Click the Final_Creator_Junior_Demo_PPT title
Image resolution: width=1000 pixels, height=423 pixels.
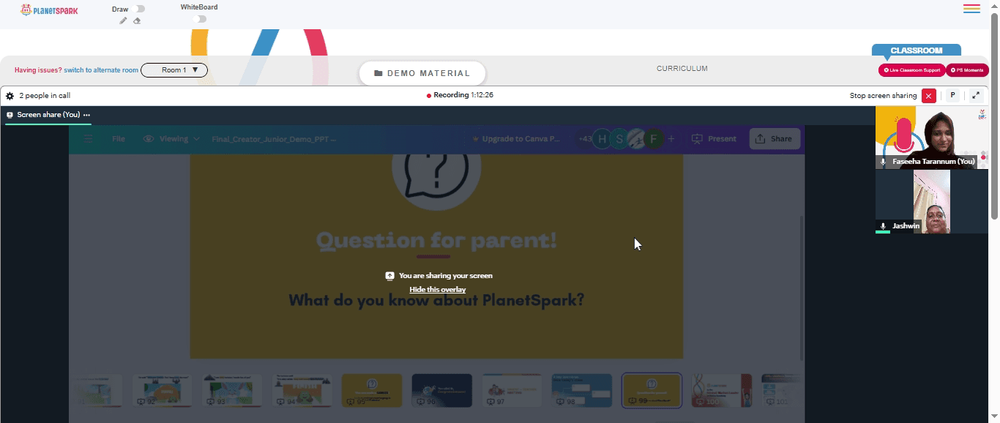(274, 139)
